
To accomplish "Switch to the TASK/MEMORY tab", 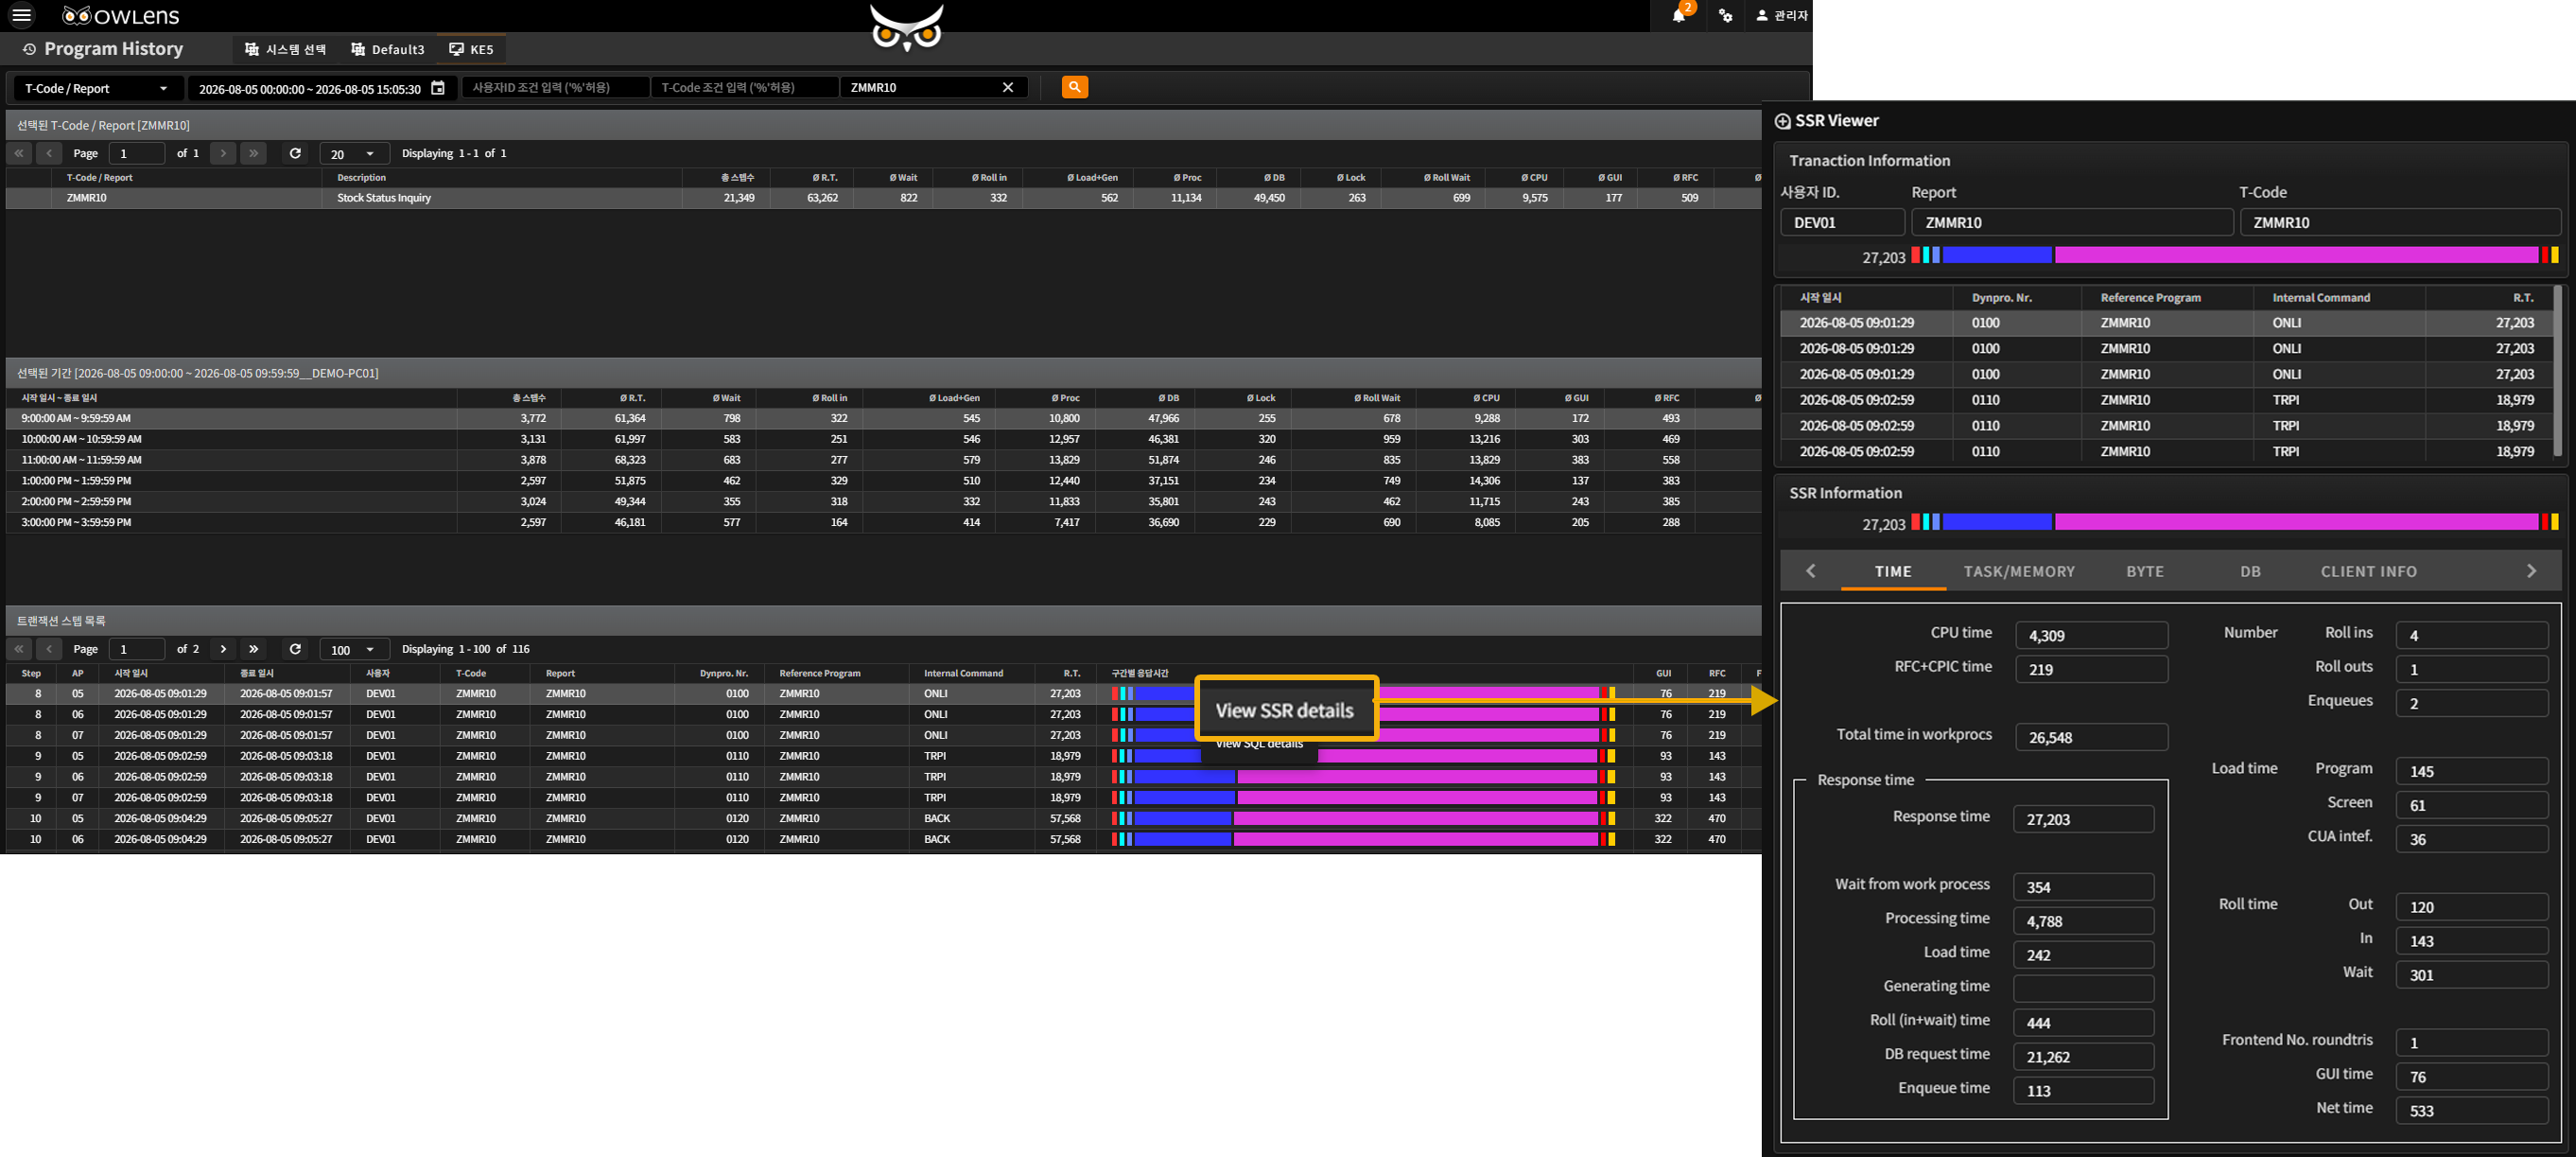I will coord(2019,571).
